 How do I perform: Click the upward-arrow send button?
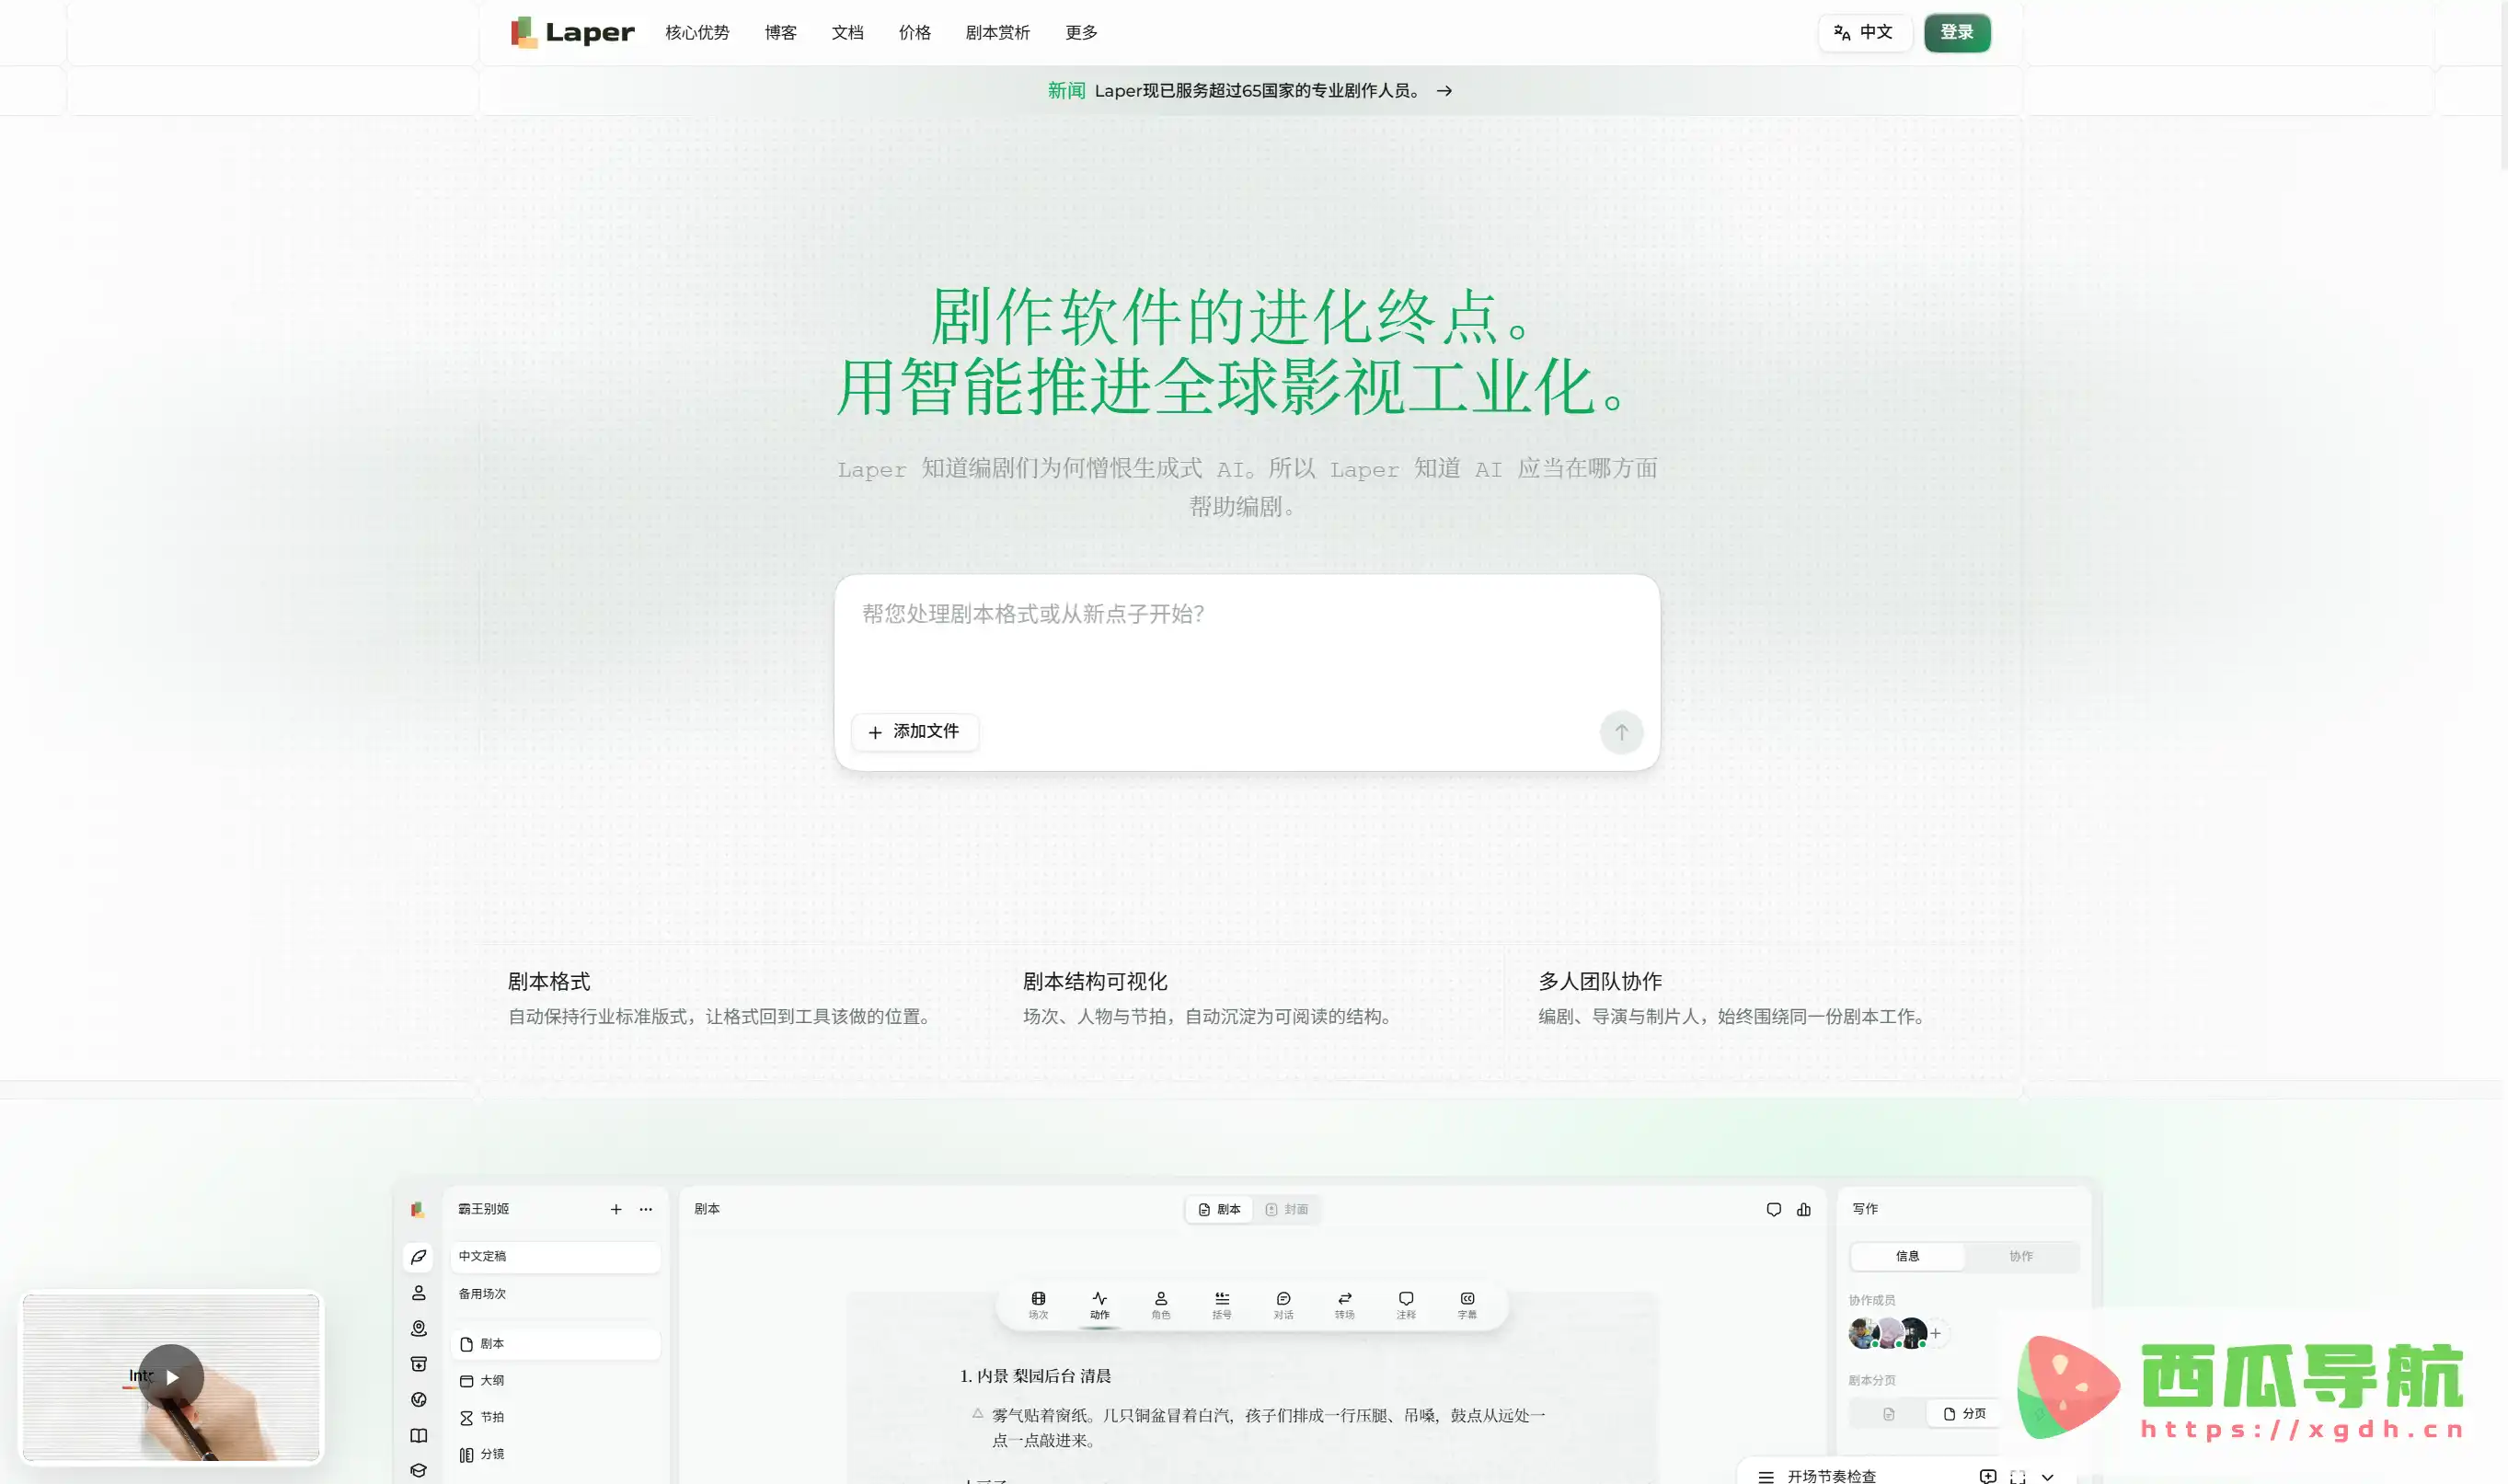point(1621,732)
